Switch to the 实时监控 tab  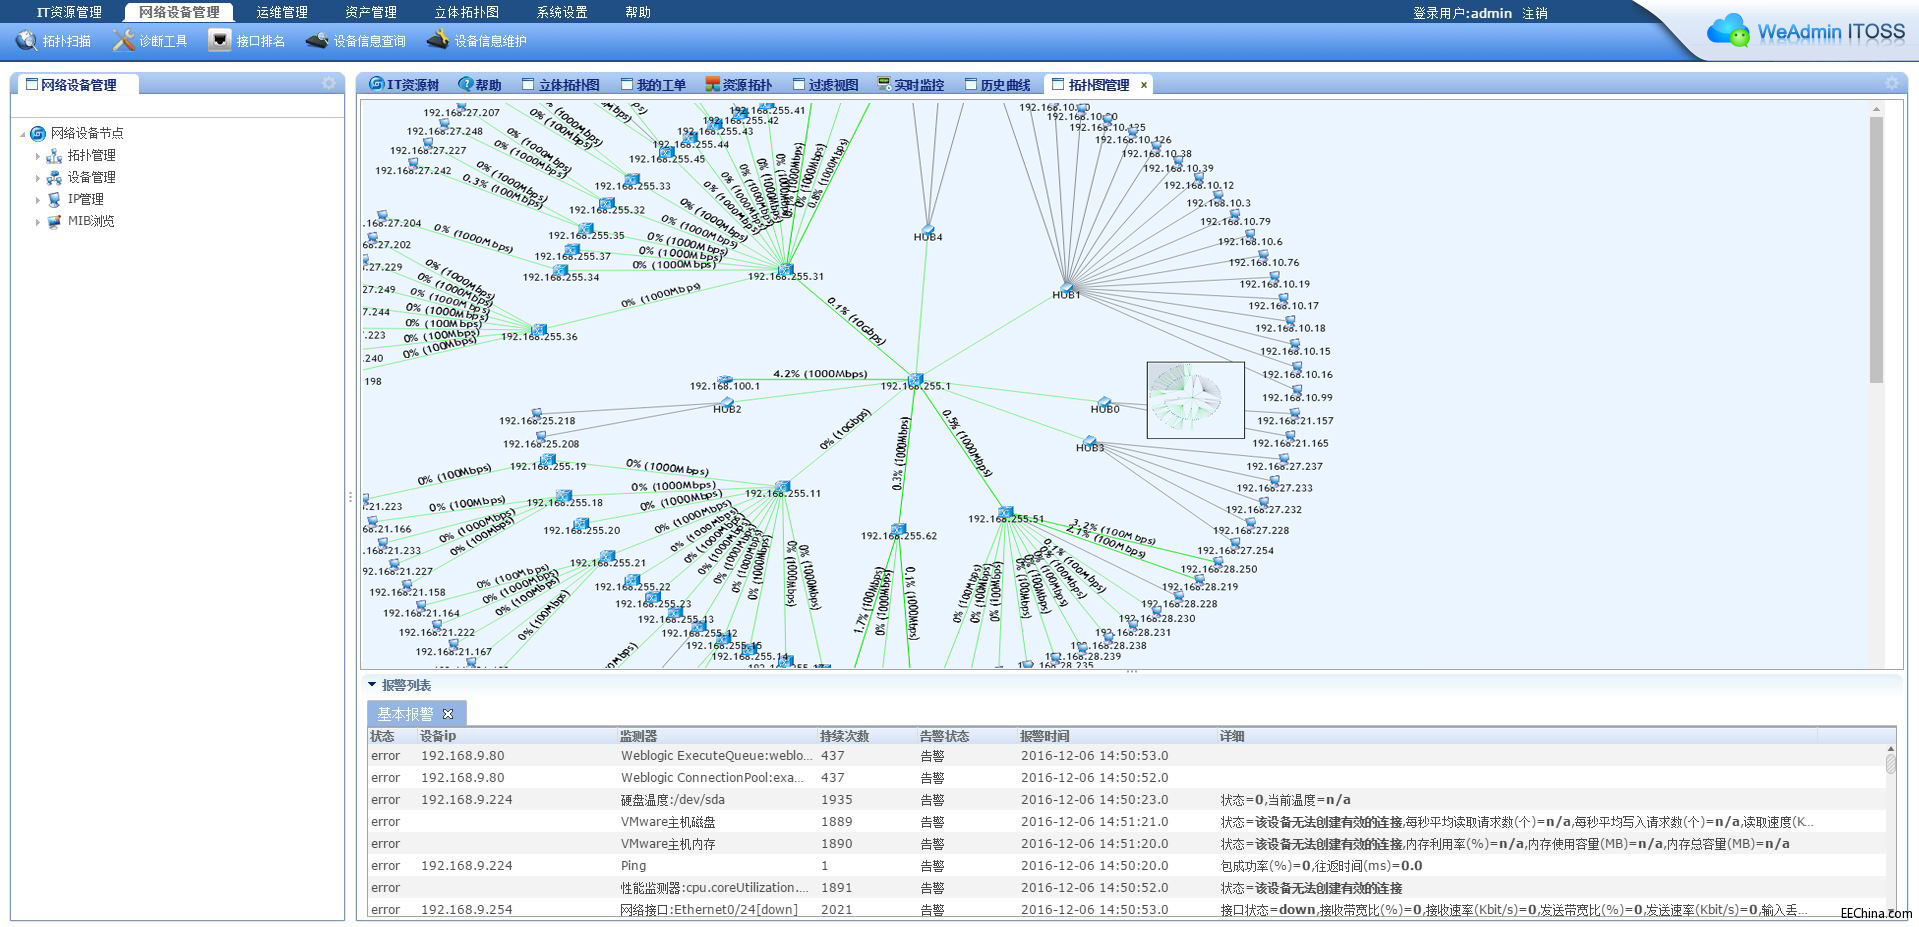[x=910, y=85]
